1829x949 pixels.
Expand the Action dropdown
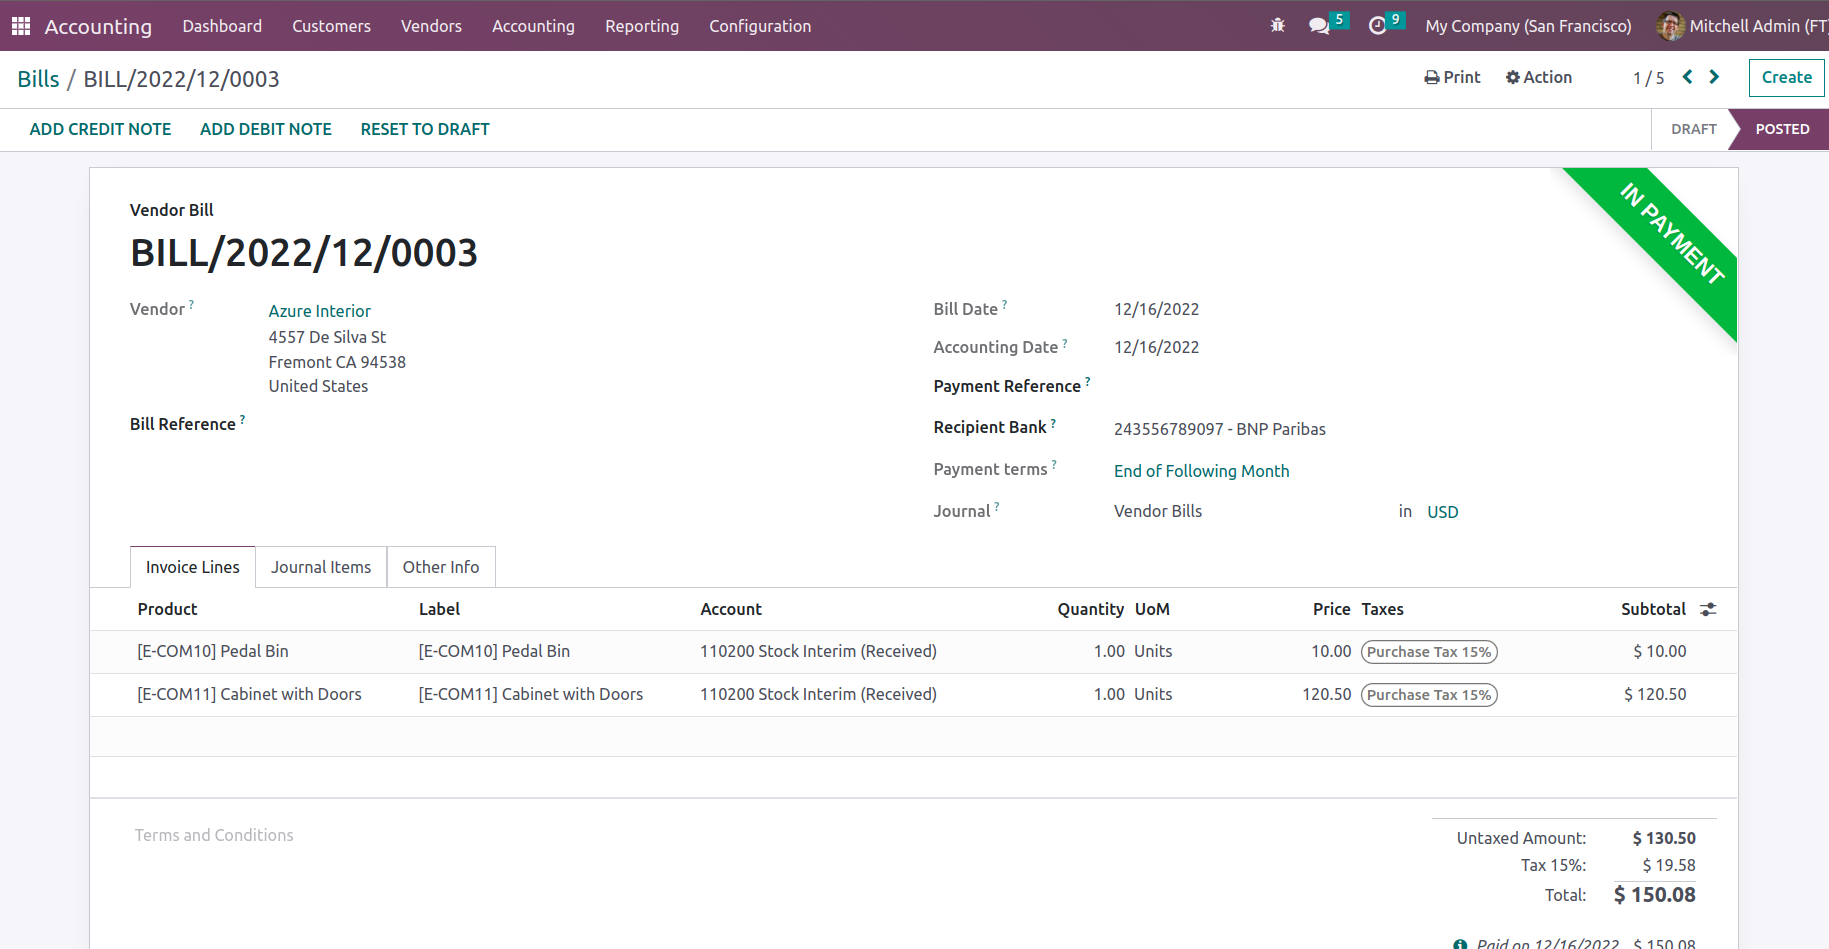(1538, 77)
